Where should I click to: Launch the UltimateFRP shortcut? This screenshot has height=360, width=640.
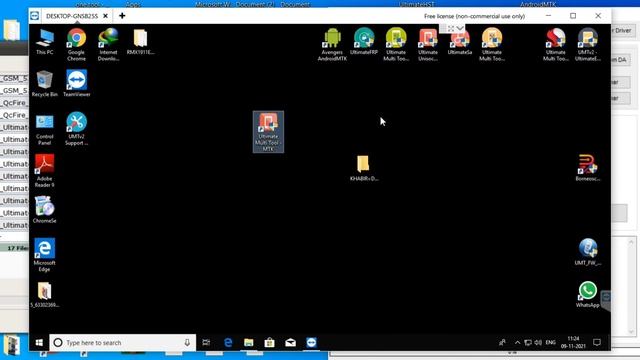point(364,42)
